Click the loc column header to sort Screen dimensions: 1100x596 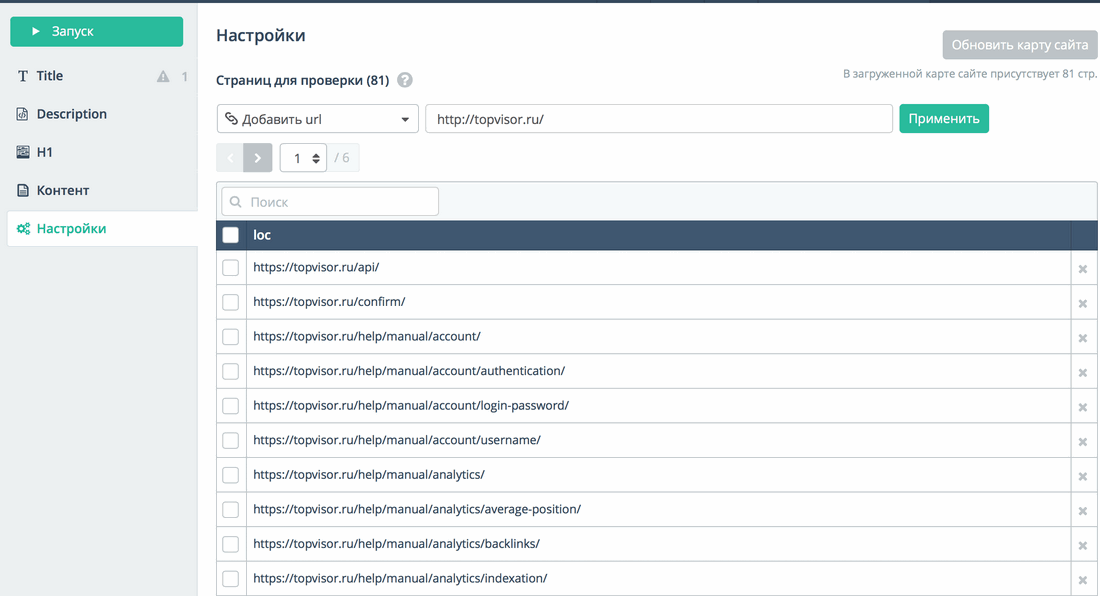[262, 235]
